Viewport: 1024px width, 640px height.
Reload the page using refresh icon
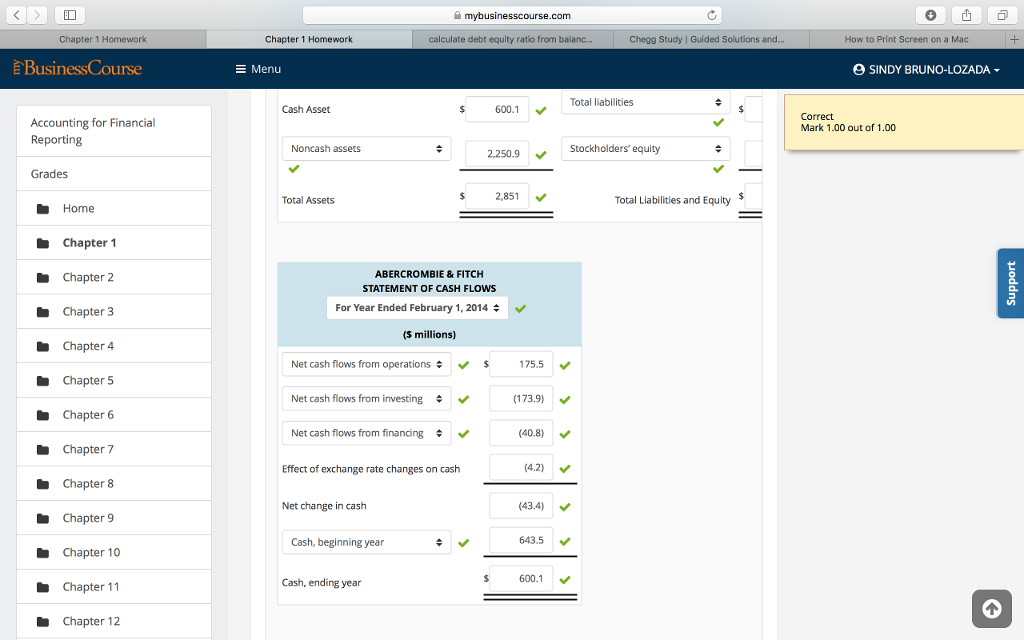tap(712, 15)
